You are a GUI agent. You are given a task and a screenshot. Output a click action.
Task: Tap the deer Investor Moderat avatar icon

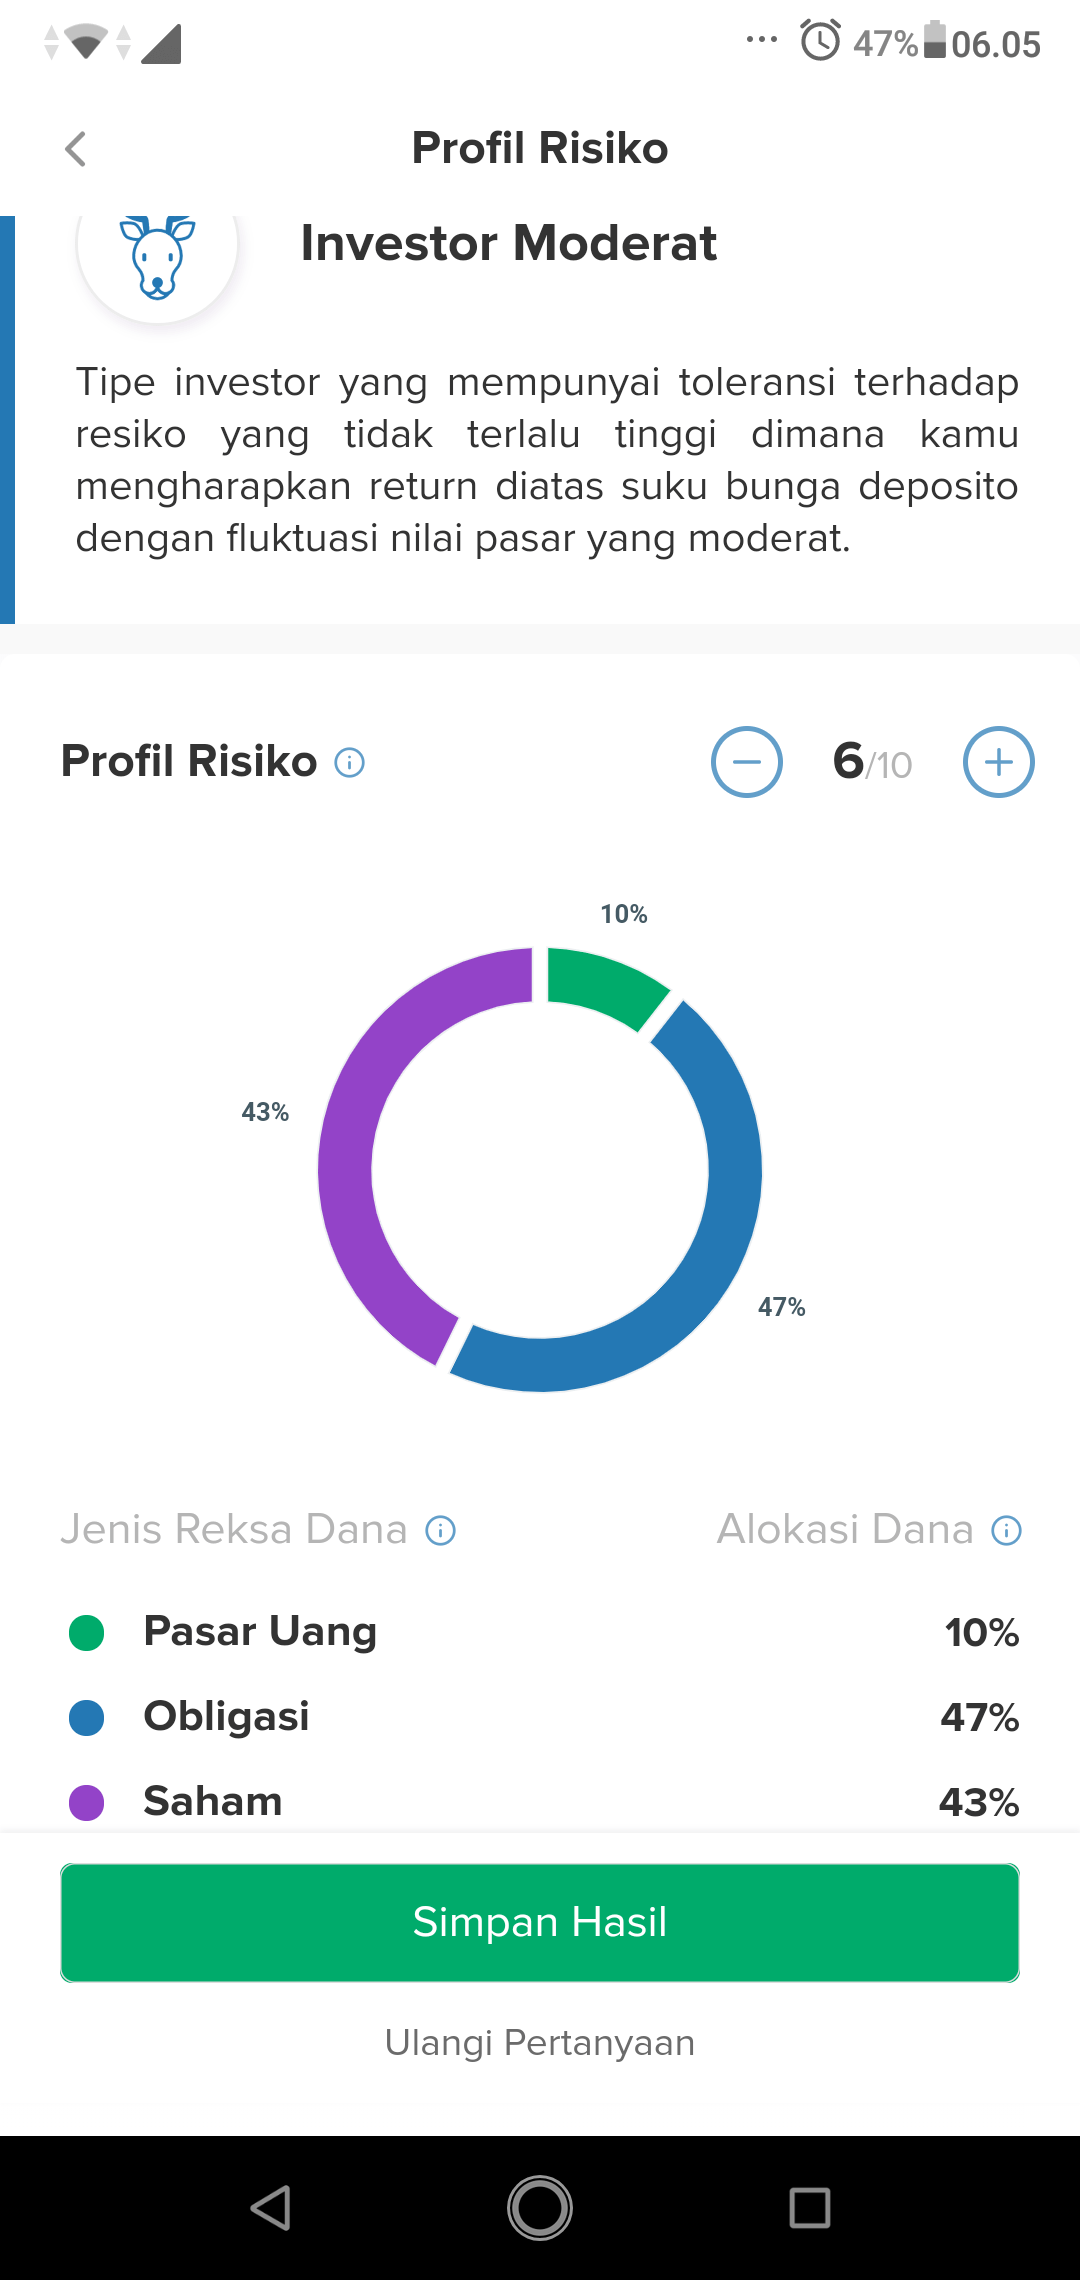(x=155, y=262)
